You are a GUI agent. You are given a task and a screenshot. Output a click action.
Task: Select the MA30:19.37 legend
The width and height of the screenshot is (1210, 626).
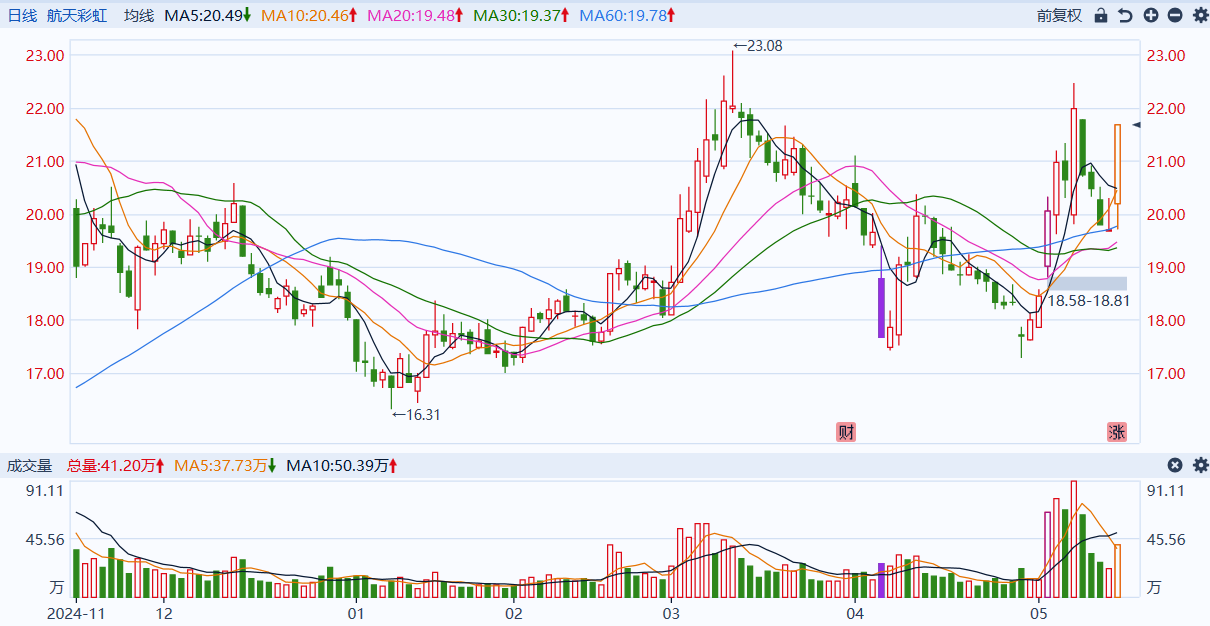click(x=521, y=15)
